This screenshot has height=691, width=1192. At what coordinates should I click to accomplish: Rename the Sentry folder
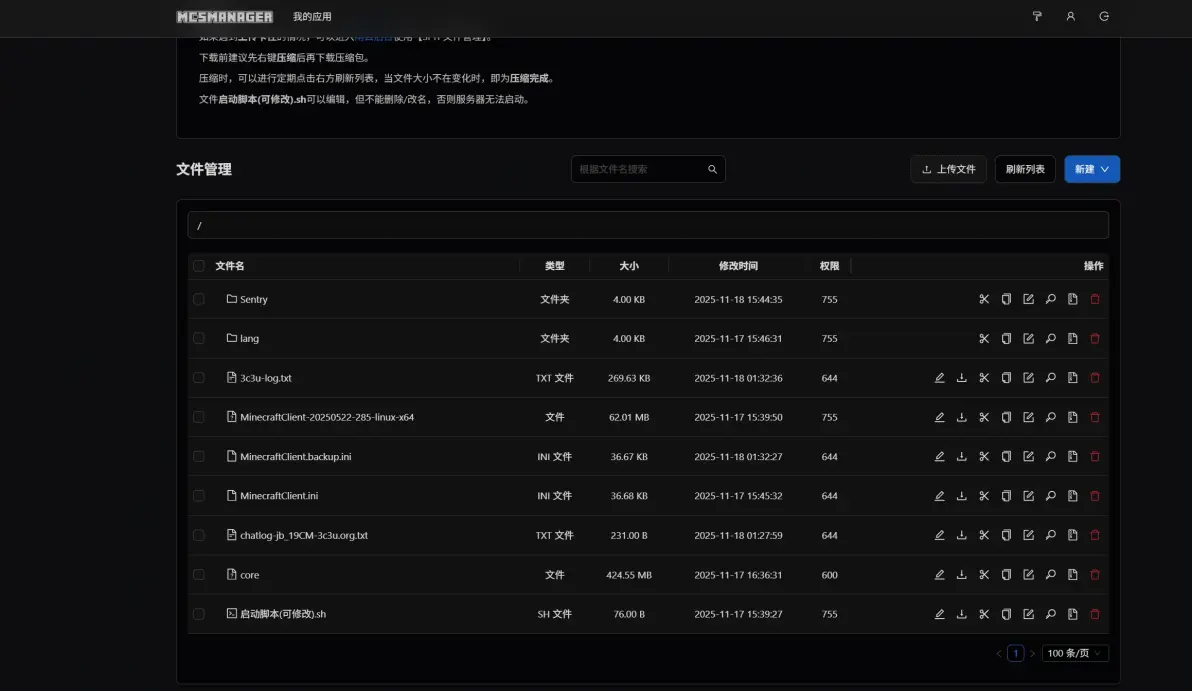pos(1029,300)
